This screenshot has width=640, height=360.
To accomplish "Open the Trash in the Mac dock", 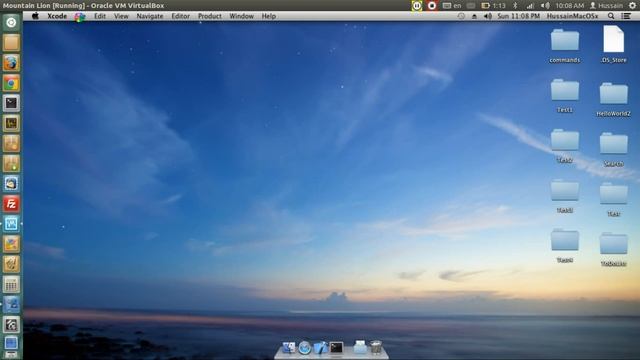I will pos(376,348).
